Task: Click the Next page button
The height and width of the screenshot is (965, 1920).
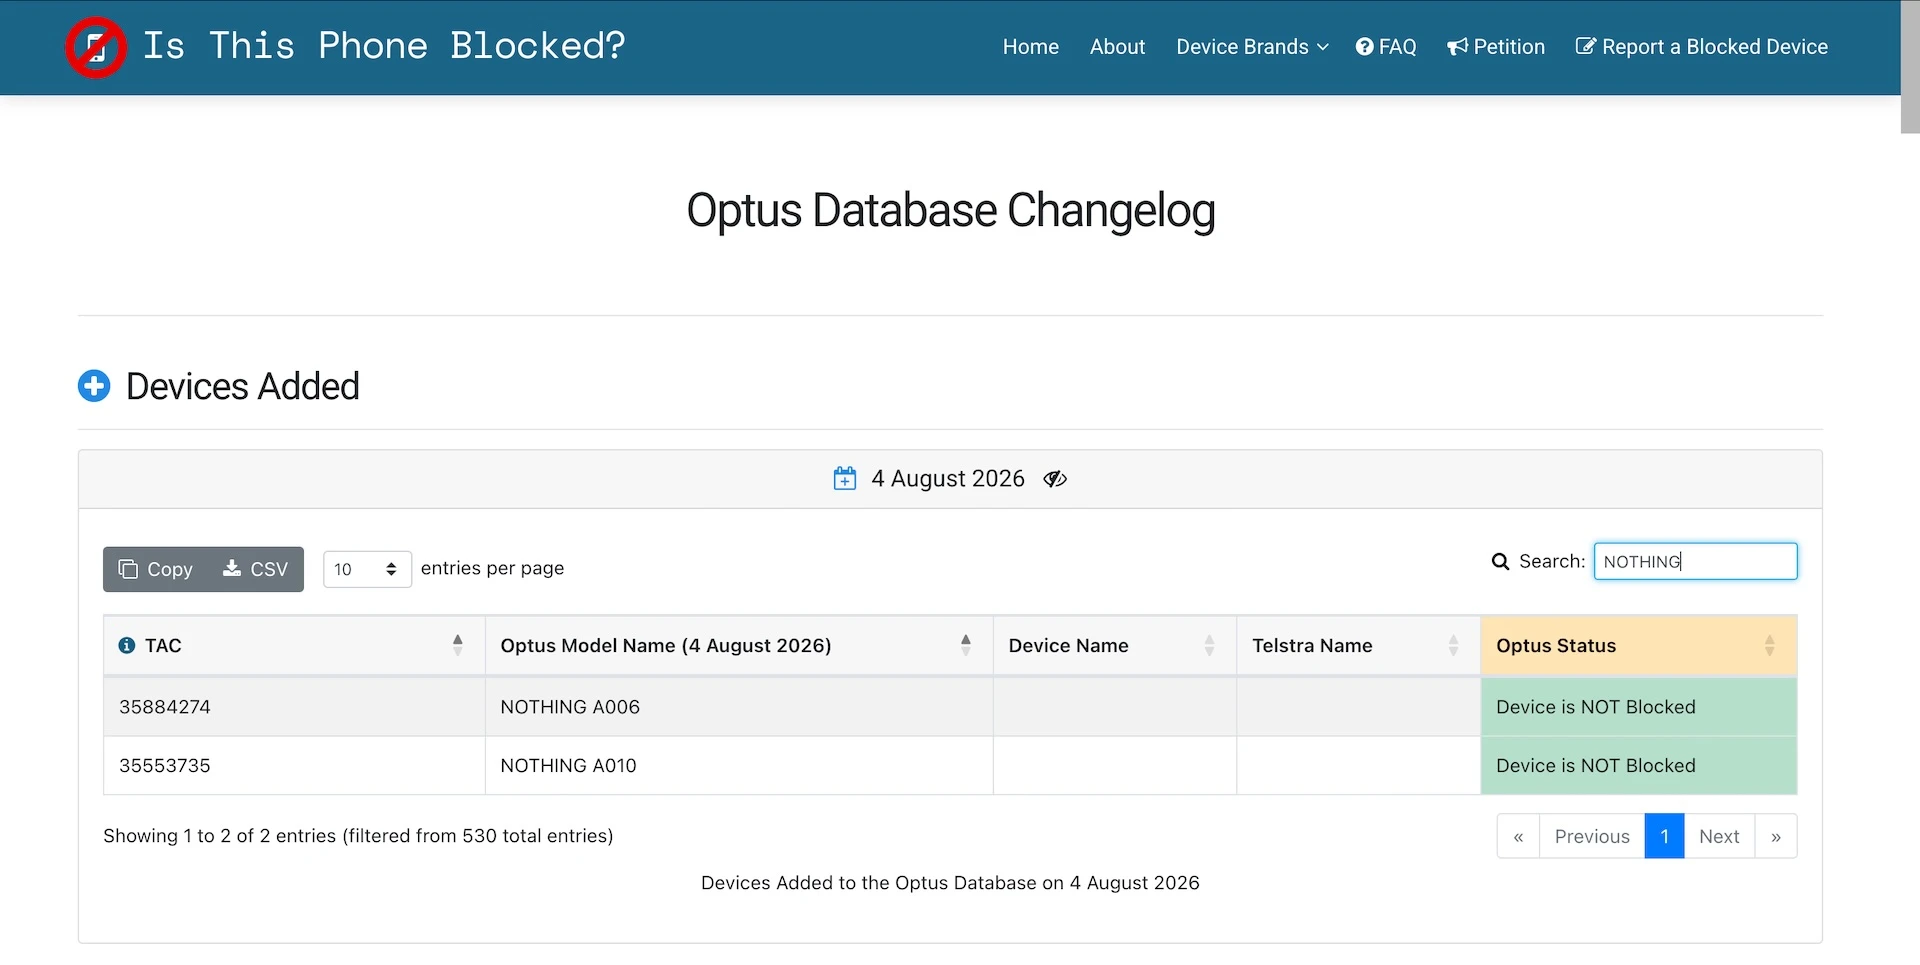Action: 1719,836
